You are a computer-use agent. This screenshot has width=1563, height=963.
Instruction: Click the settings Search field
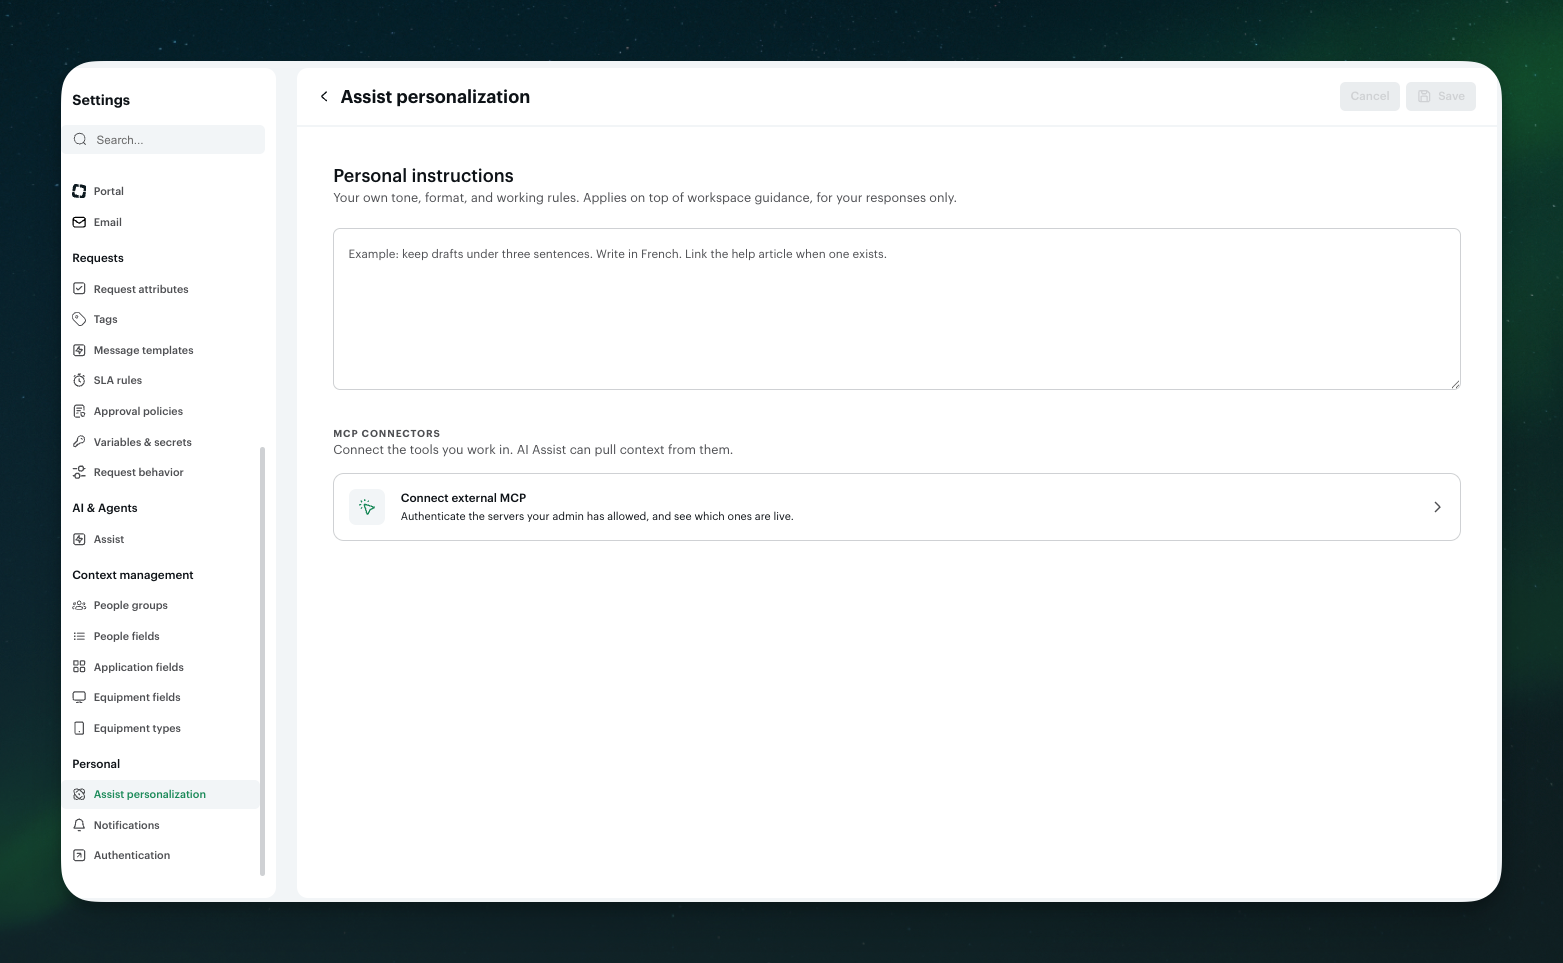point(168,140)
